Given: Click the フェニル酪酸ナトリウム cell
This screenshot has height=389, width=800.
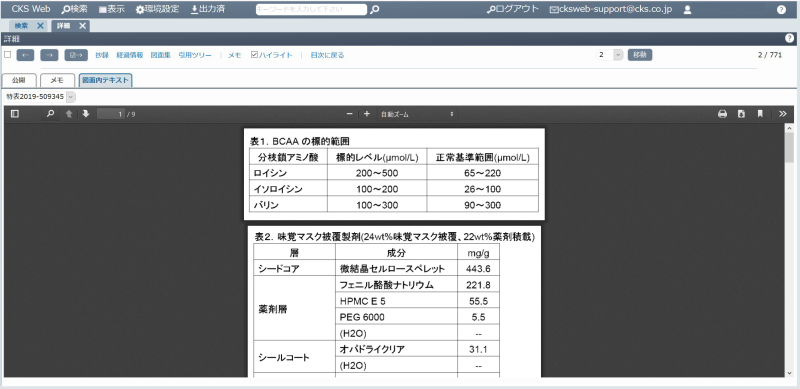Looking at the screenshot, I should (x=396, y=285).
